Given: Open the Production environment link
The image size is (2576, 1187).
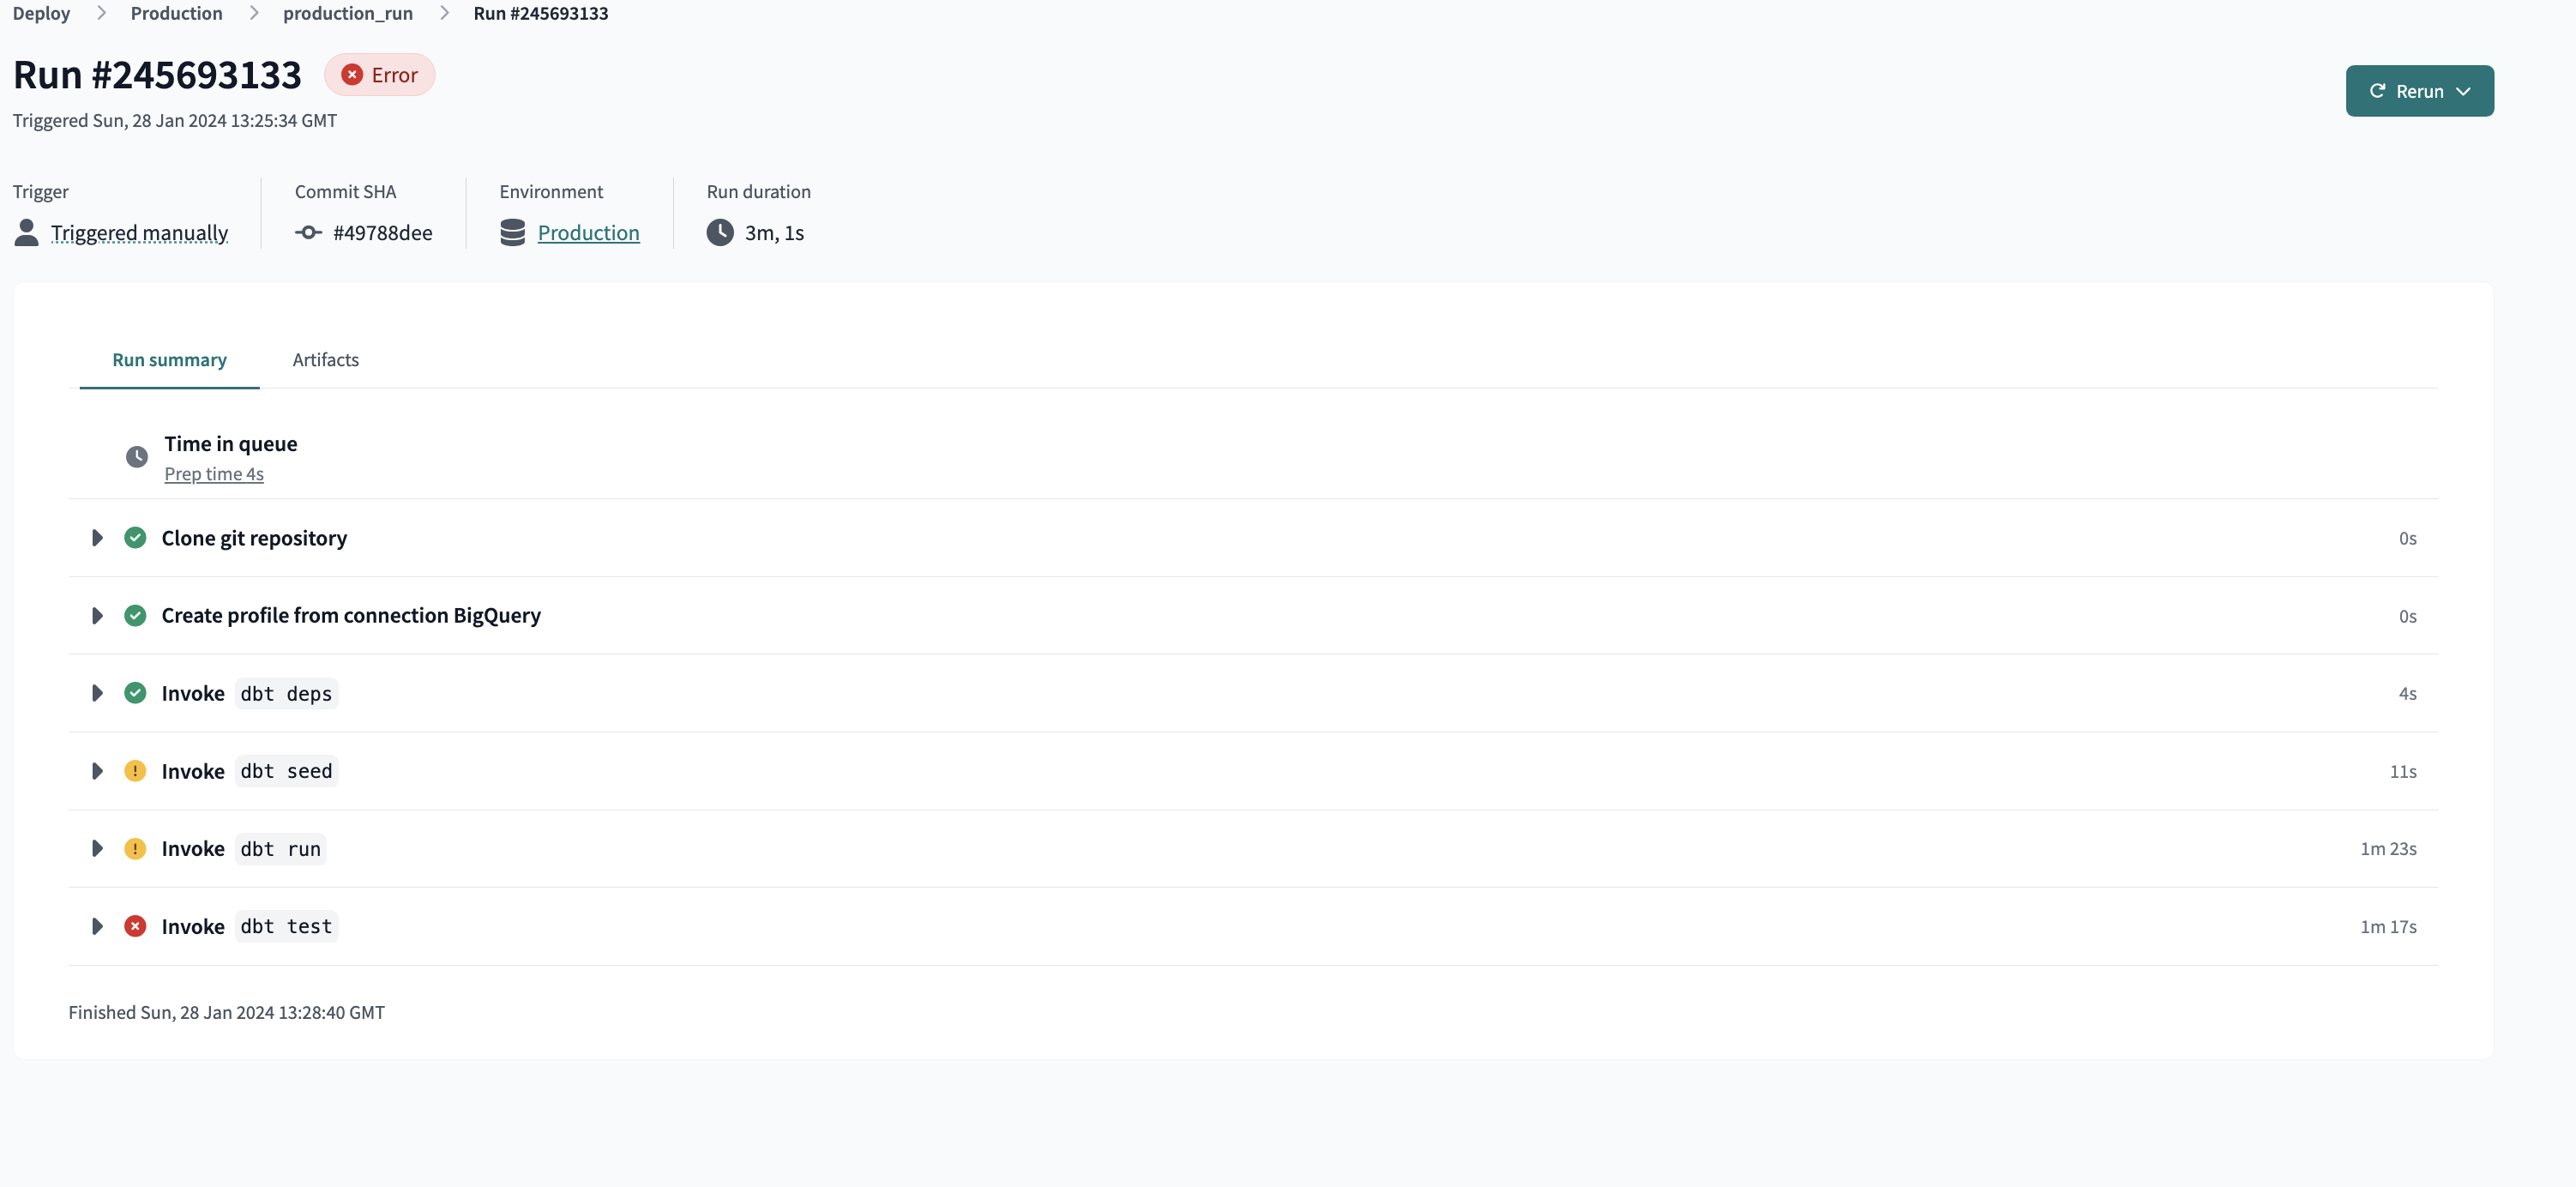Looking at the screenshot, I should tap(589, 233).
